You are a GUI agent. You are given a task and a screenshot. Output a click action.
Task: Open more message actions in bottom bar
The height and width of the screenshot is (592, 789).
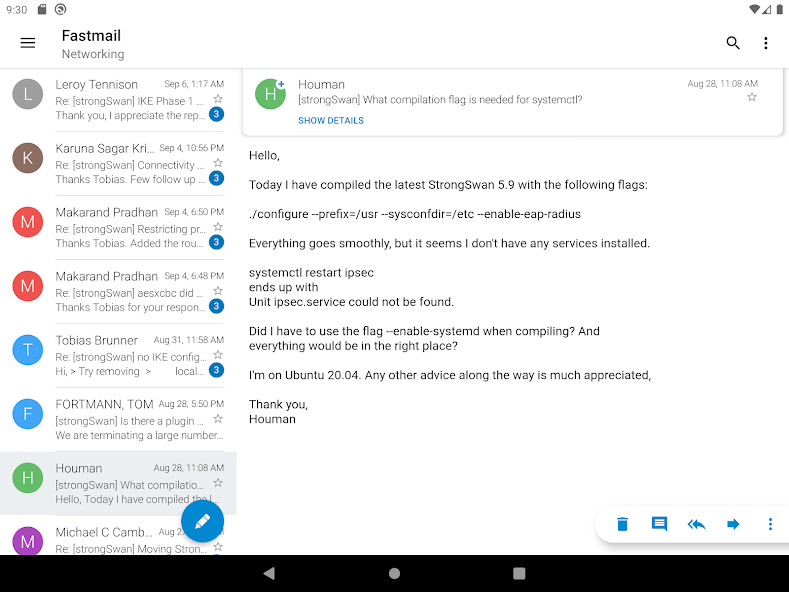pos(770,524)
